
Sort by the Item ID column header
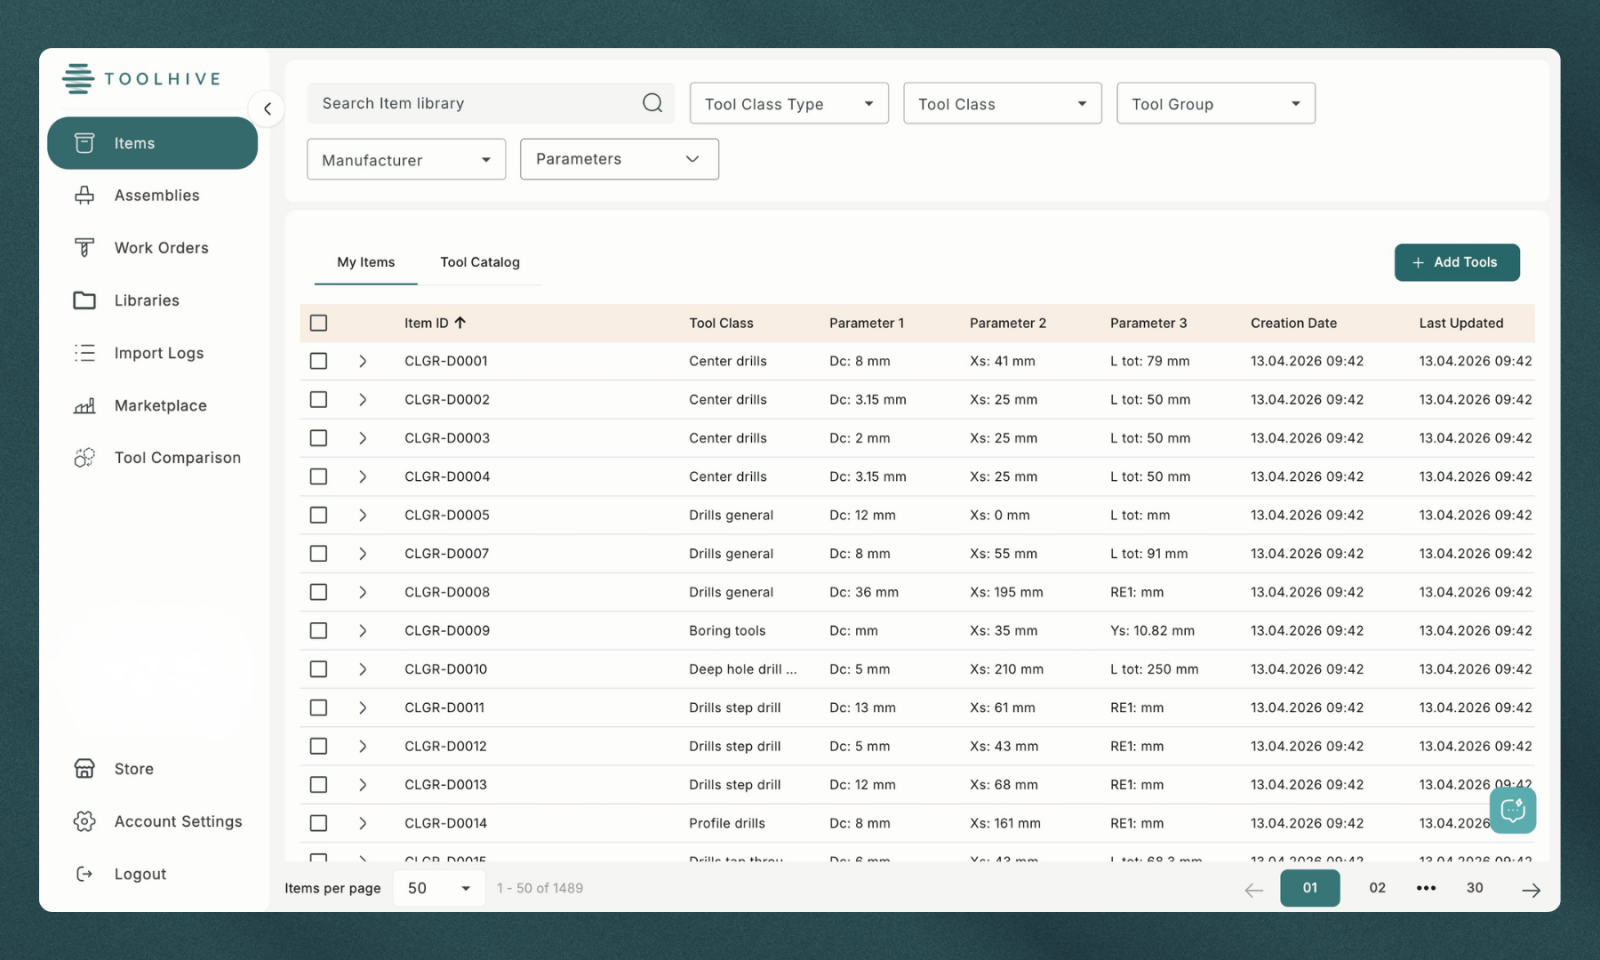click(435, 323)
